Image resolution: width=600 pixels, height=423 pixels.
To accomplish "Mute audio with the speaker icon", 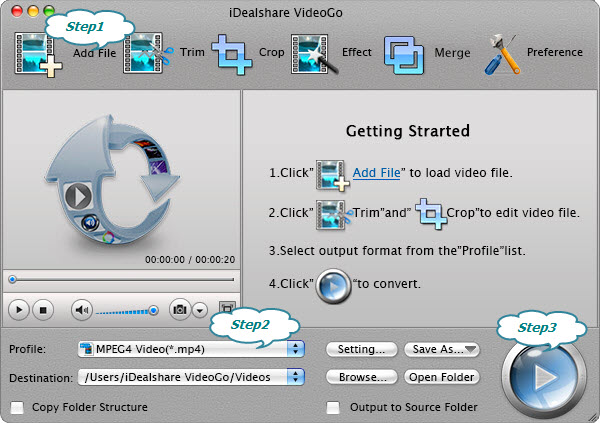I will [x=82, y=310].
